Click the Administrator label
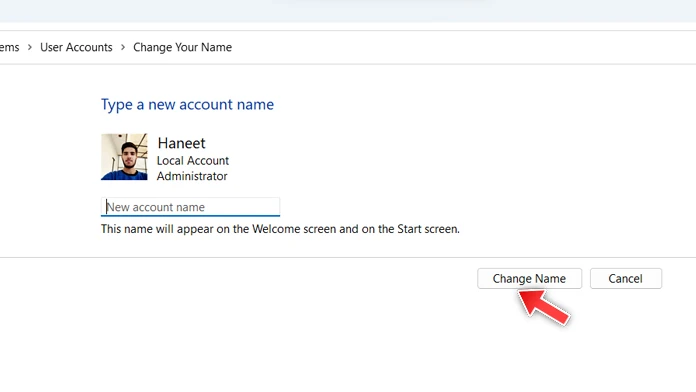The image size is (696, 392). [192, 176]
